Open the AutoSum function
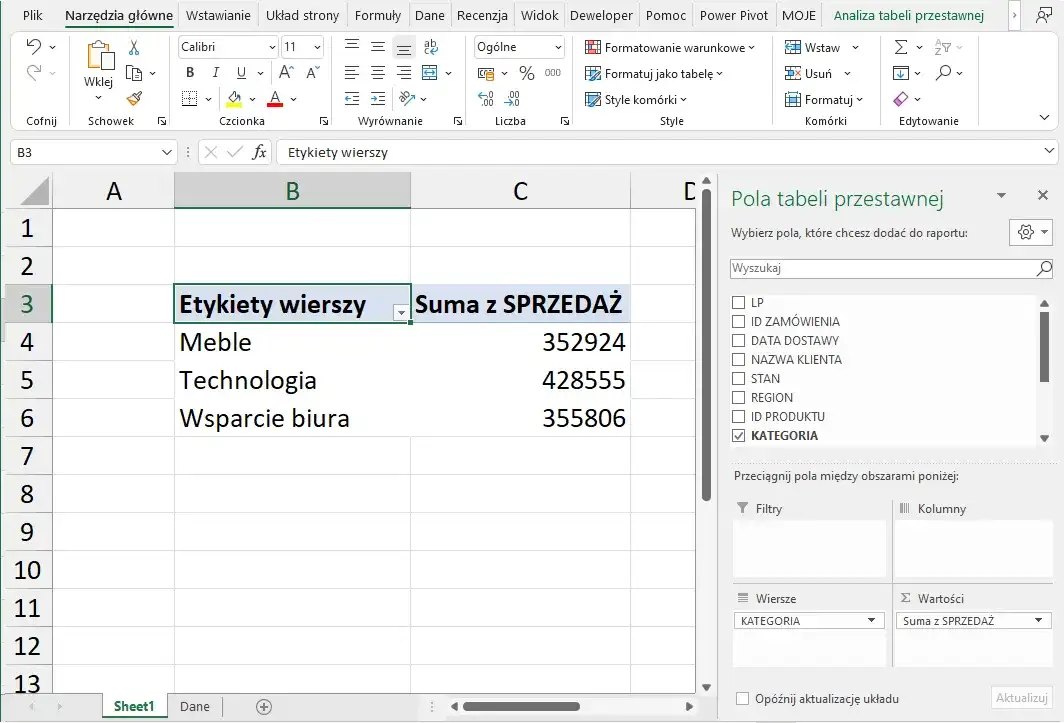 click(903, 46)
